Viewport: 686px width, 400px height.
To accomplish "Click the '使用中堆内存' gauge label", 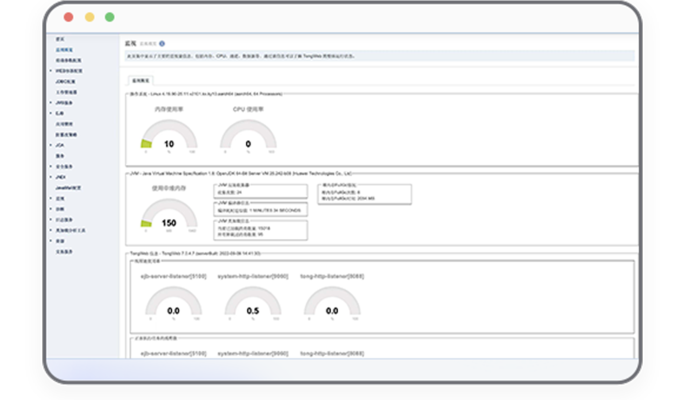I will [169, 188].
